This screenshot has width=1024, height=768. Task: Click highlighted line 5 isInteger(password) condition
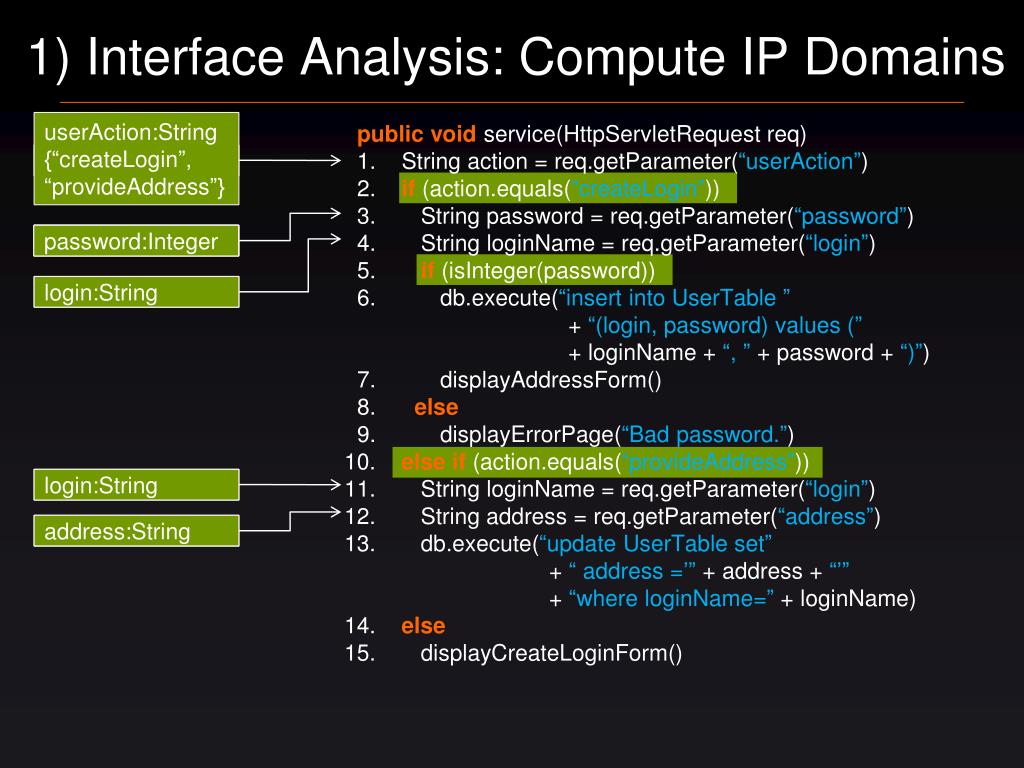544,270
